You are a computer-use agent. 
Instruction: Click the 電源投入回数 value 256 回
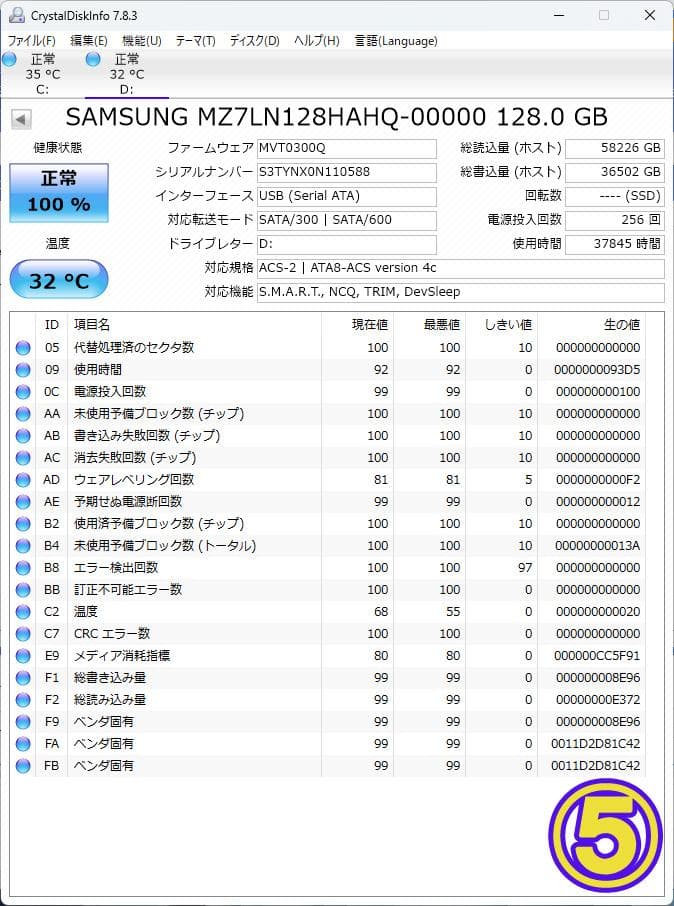pyautogui.click(x=615, y=220)
